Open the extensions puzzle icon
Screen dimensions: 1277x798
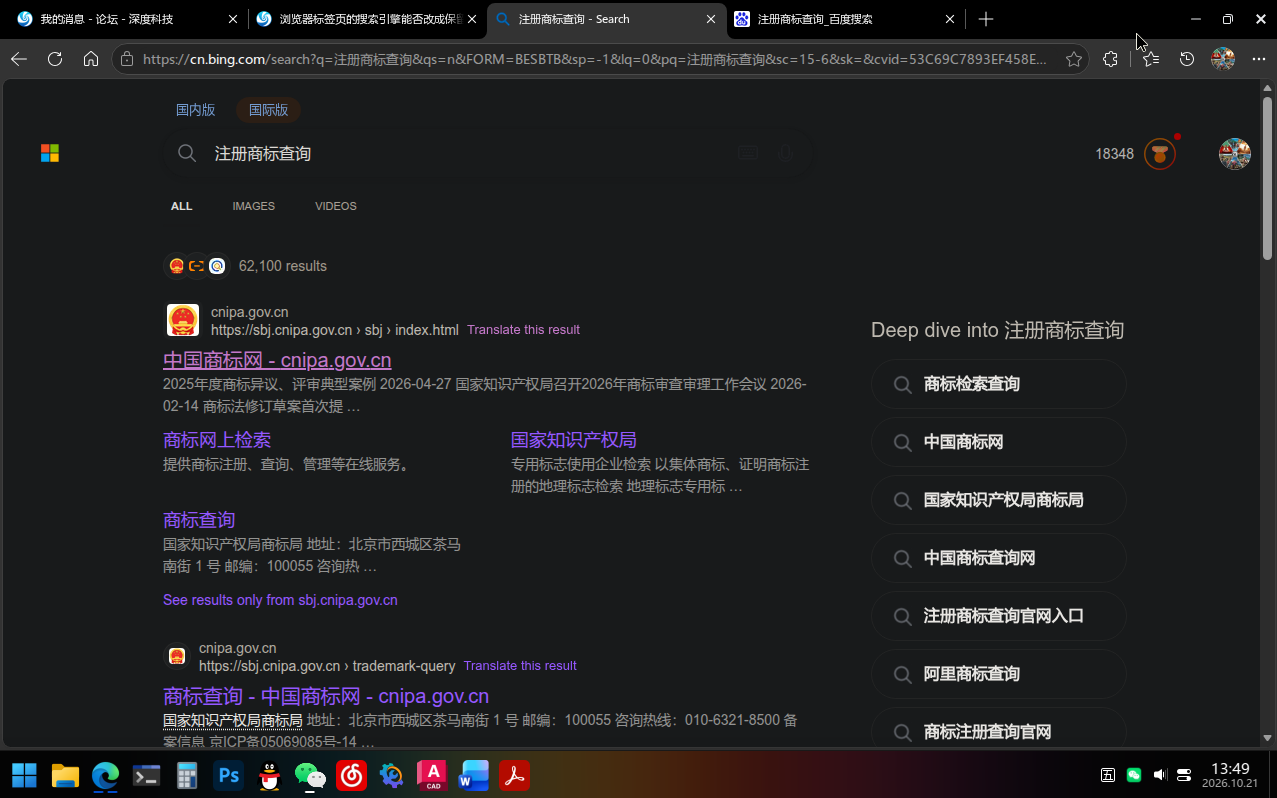click(1110, 59)
